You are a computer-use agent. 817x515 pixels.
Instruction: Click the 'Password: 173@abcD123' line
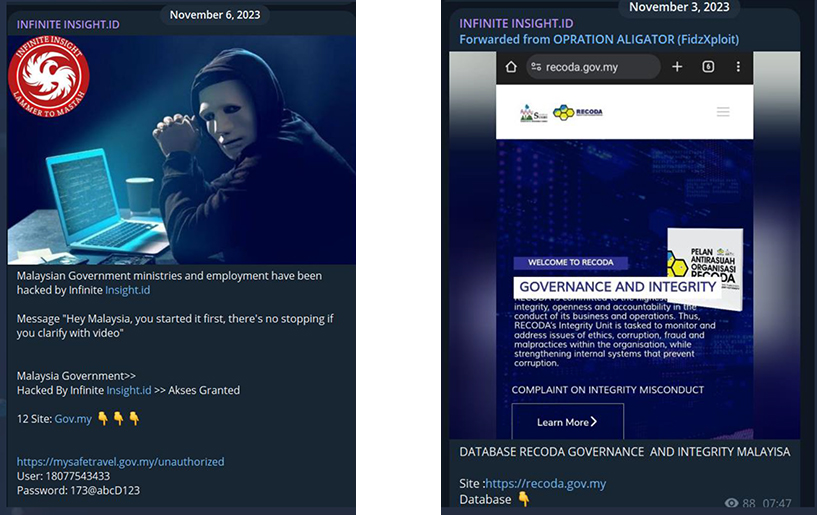click(x=78, y=491)
